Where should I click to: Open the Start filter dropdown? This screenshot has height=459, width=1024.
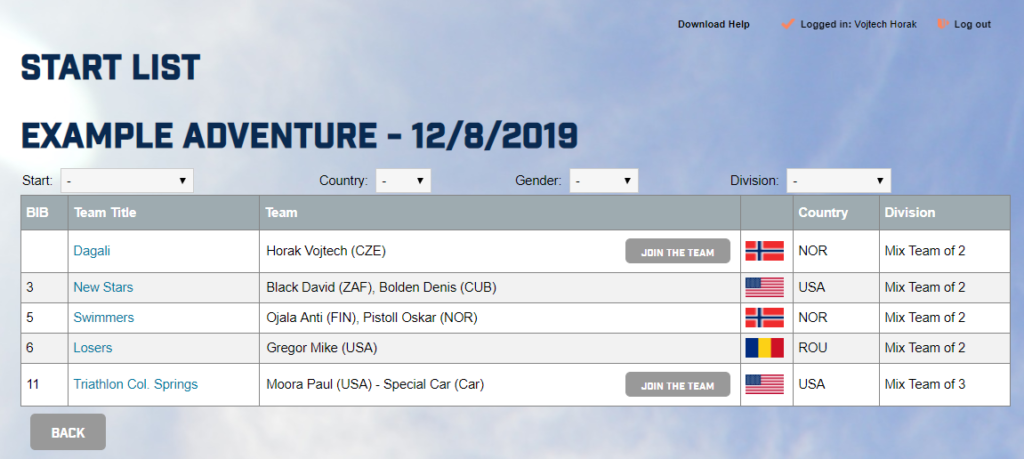click(127, 180)
